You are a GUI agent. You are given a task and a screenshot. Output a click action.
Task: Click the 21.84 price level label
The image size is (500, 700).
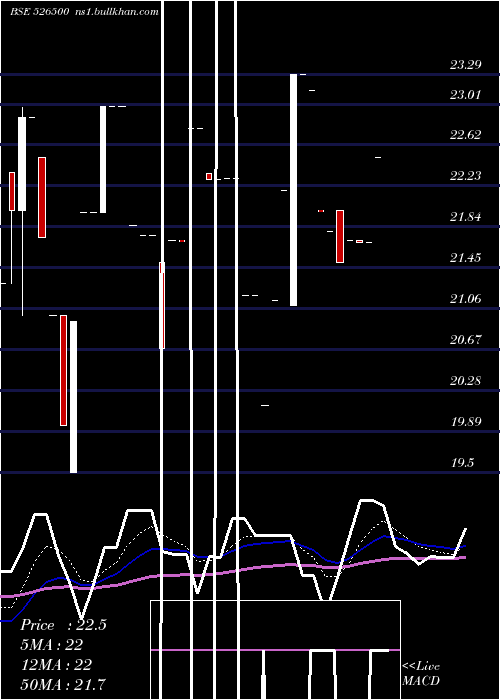click(466, 217)
